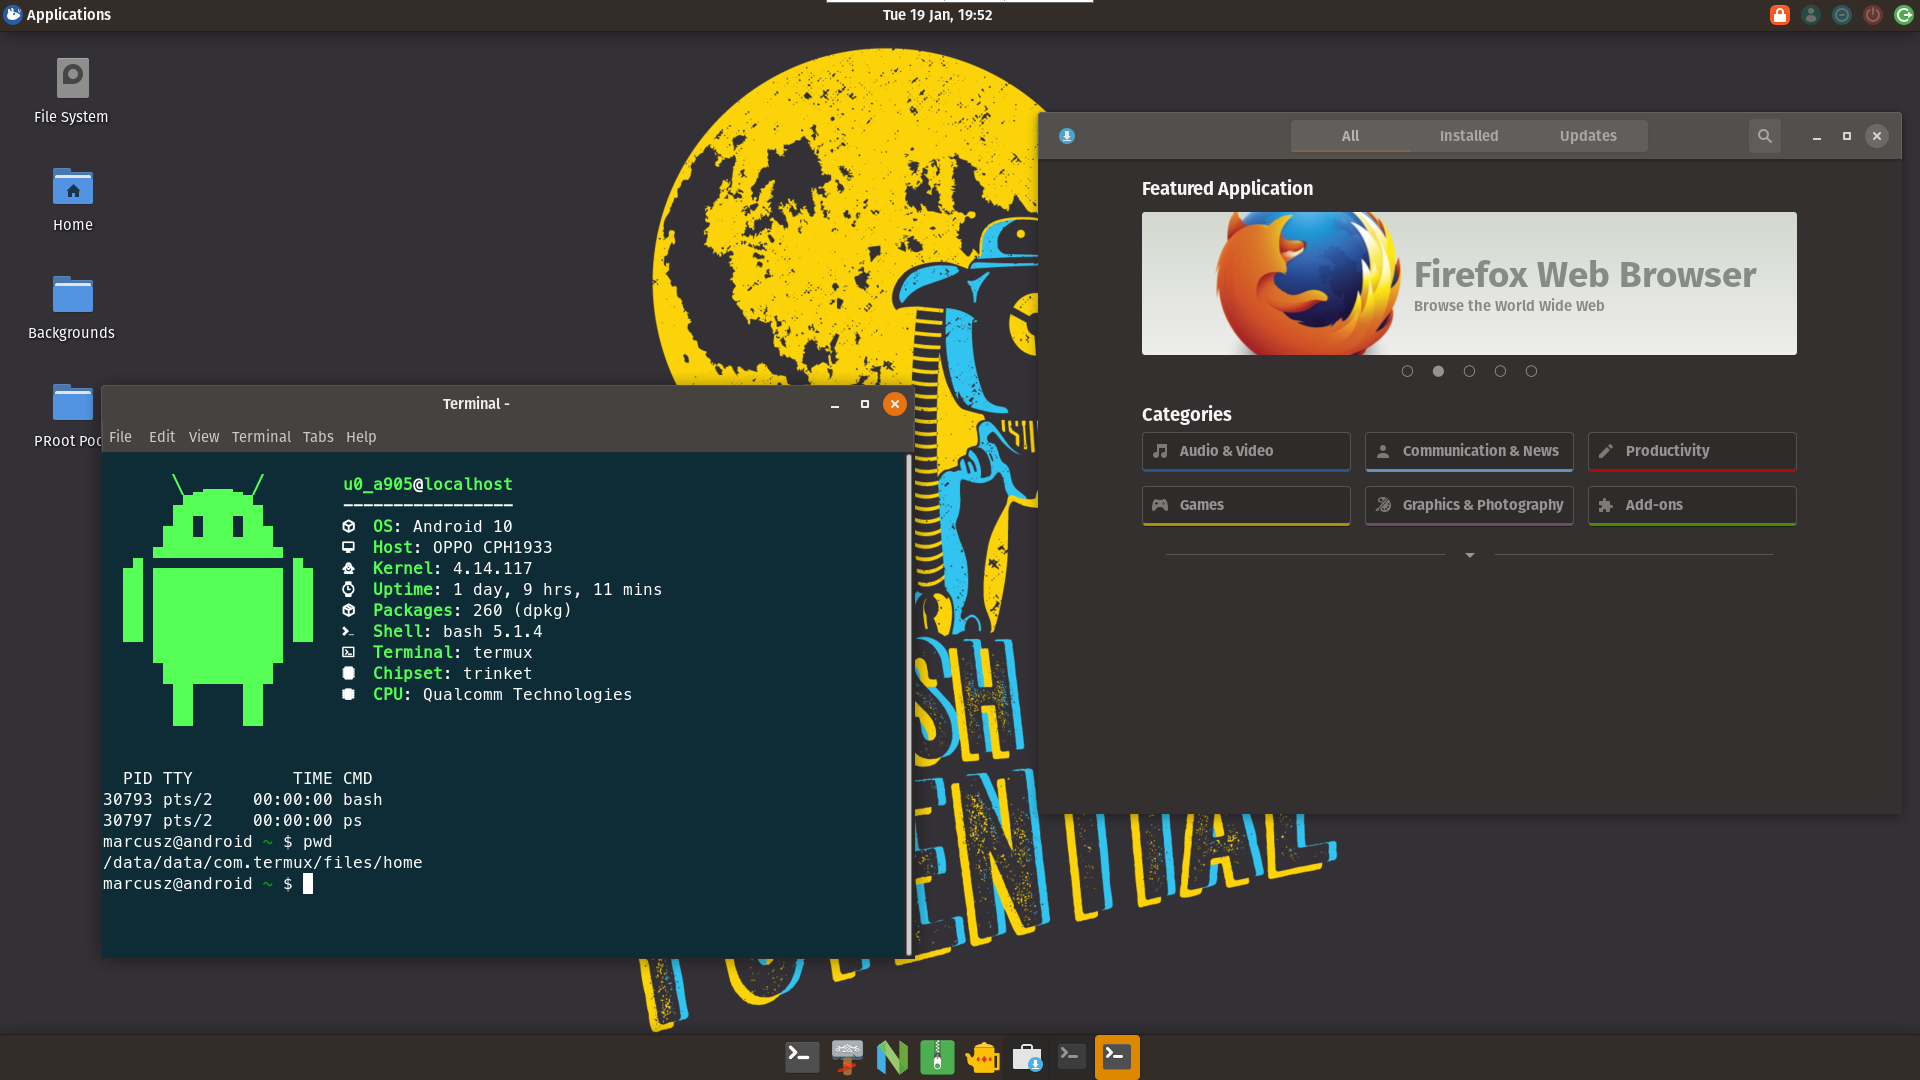Image resolution: width=1920 pixels, height=1080 pixels.
Task: Open search in the software center
Action: pyautogui.click(x=1764, y=136)
